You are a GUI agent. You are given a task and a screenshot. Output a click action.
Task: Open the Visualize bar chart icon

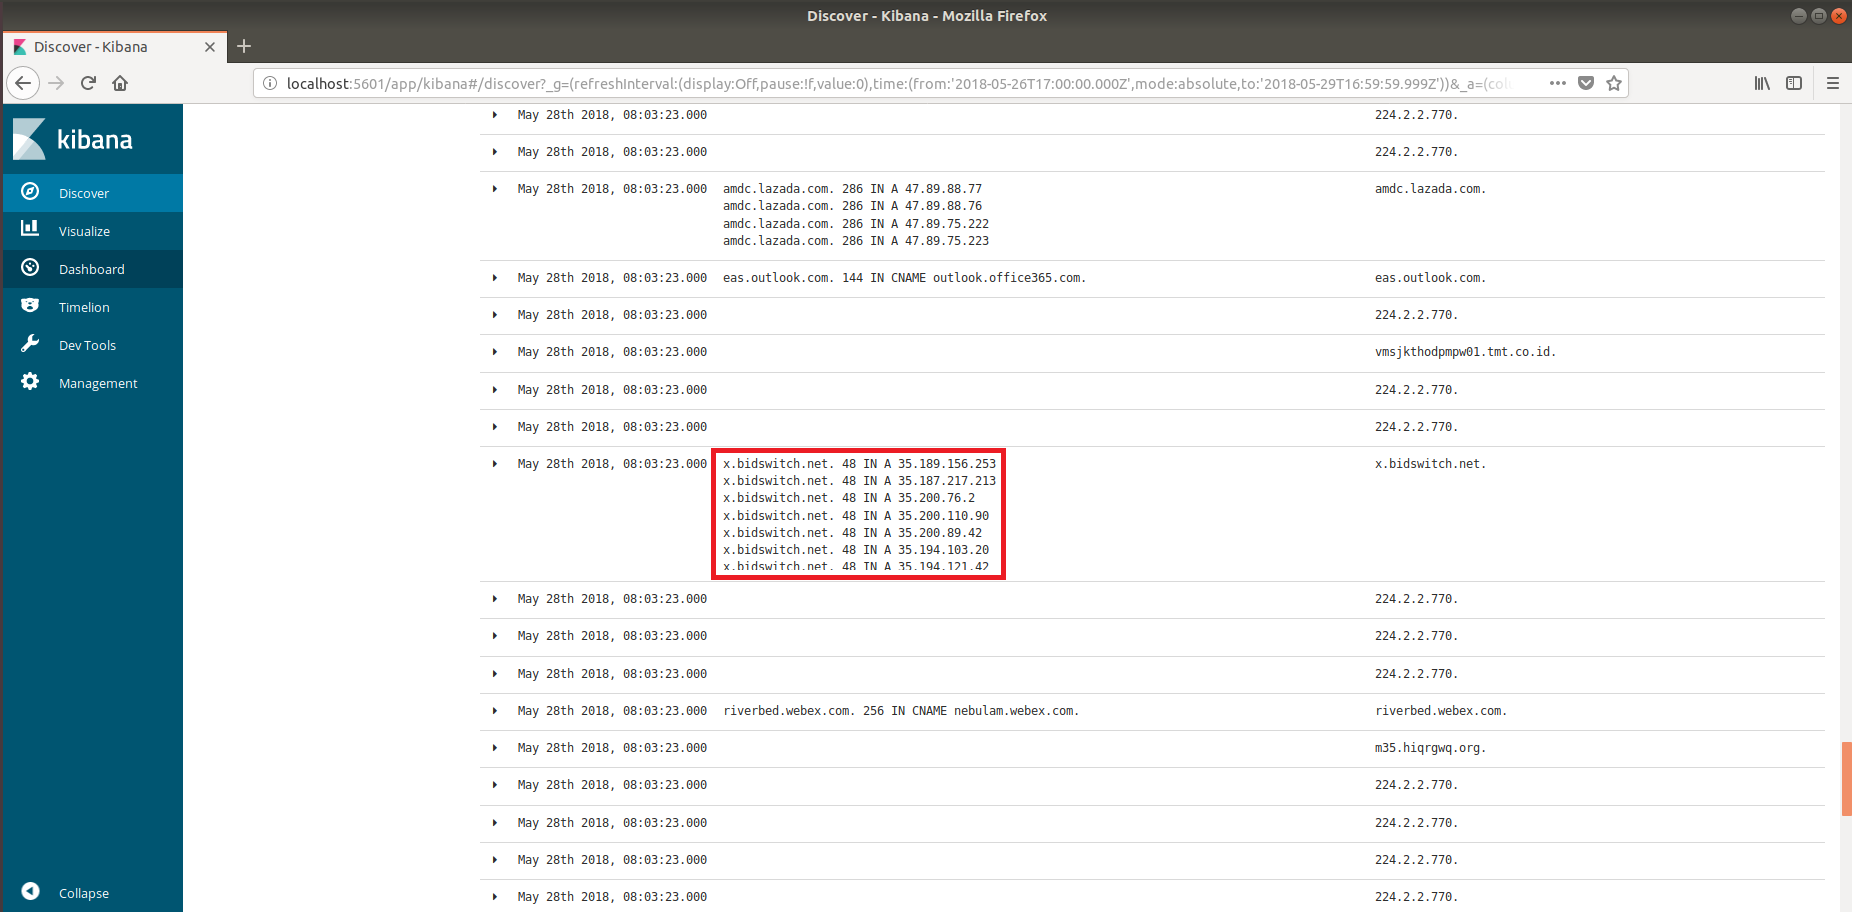[x=30, y=229]
